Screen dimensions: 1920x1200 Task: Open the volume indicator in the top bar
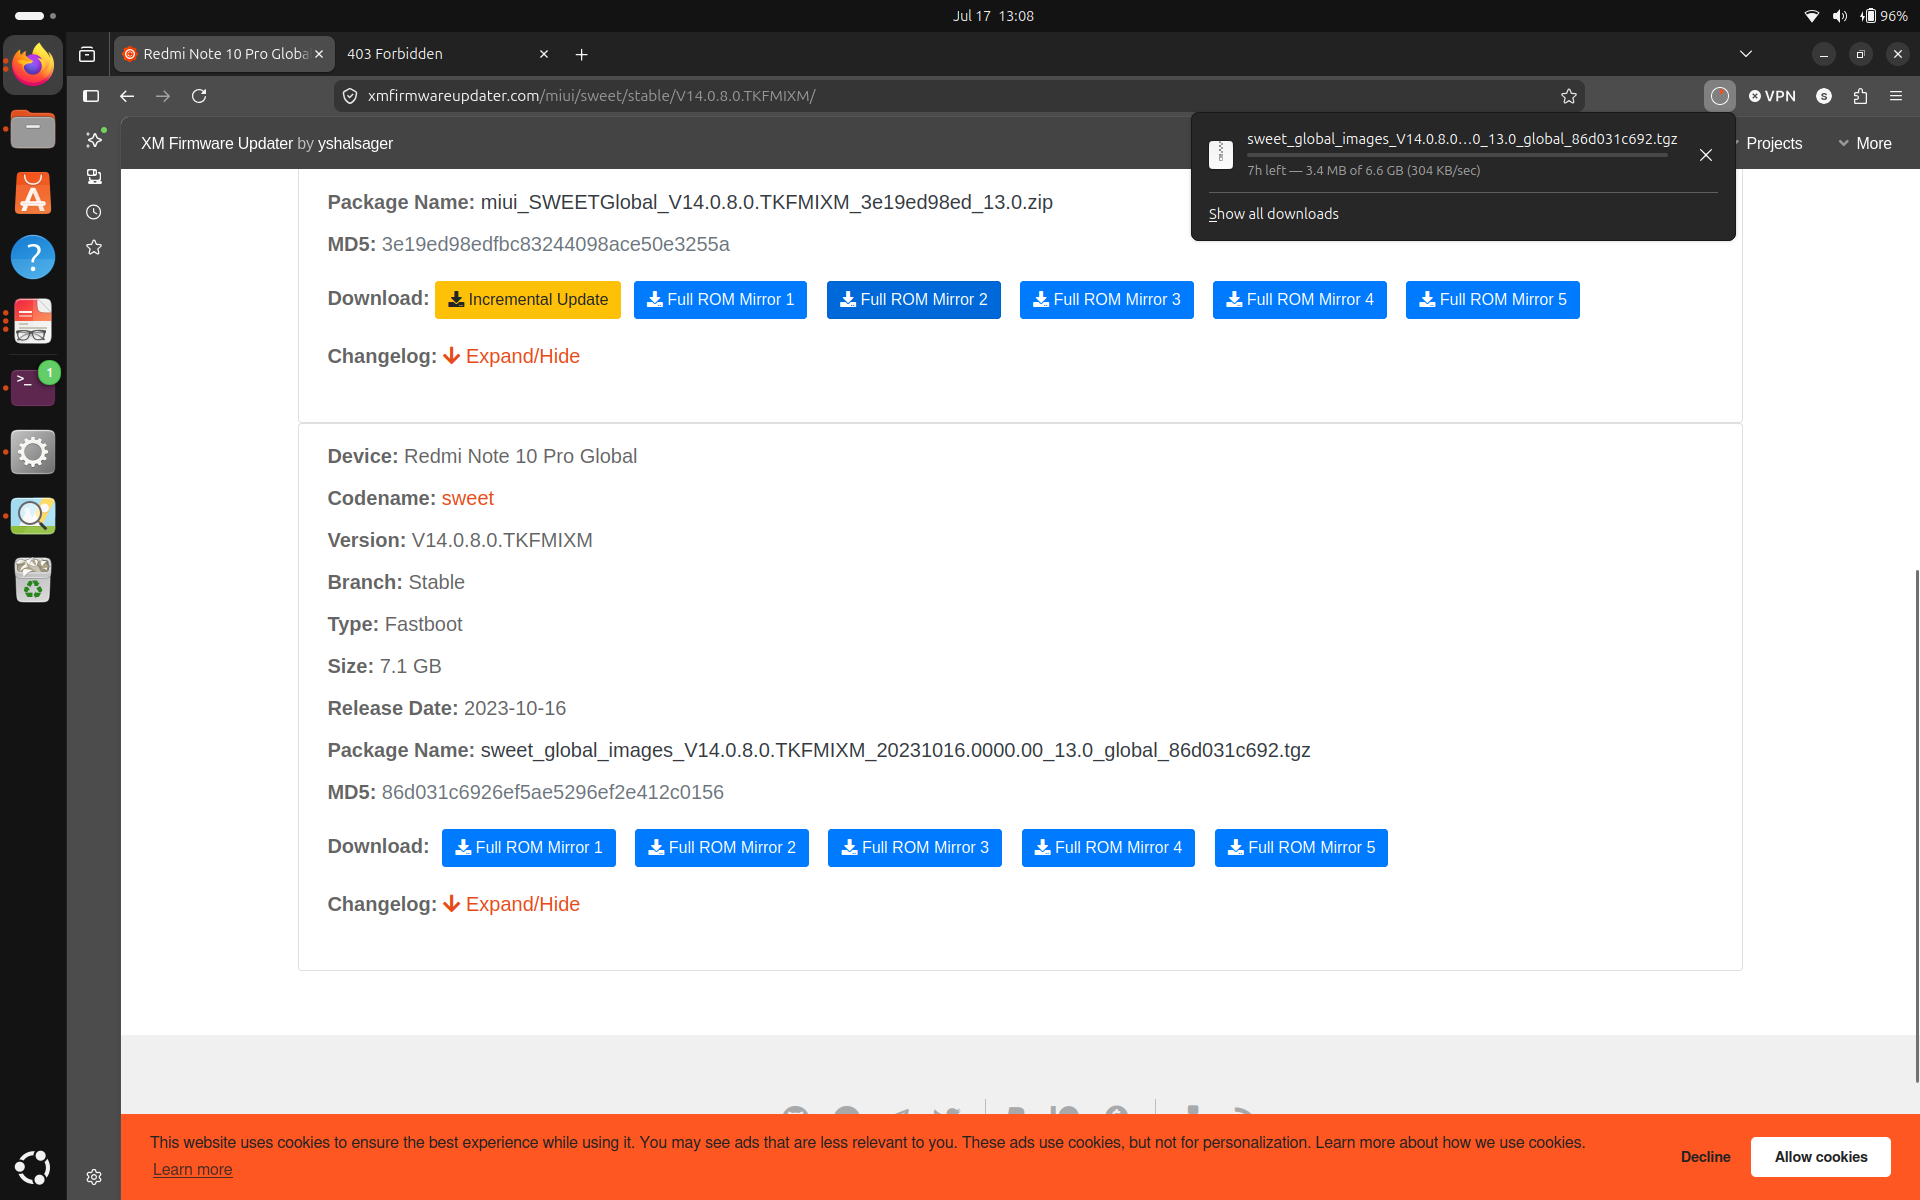1839,16
